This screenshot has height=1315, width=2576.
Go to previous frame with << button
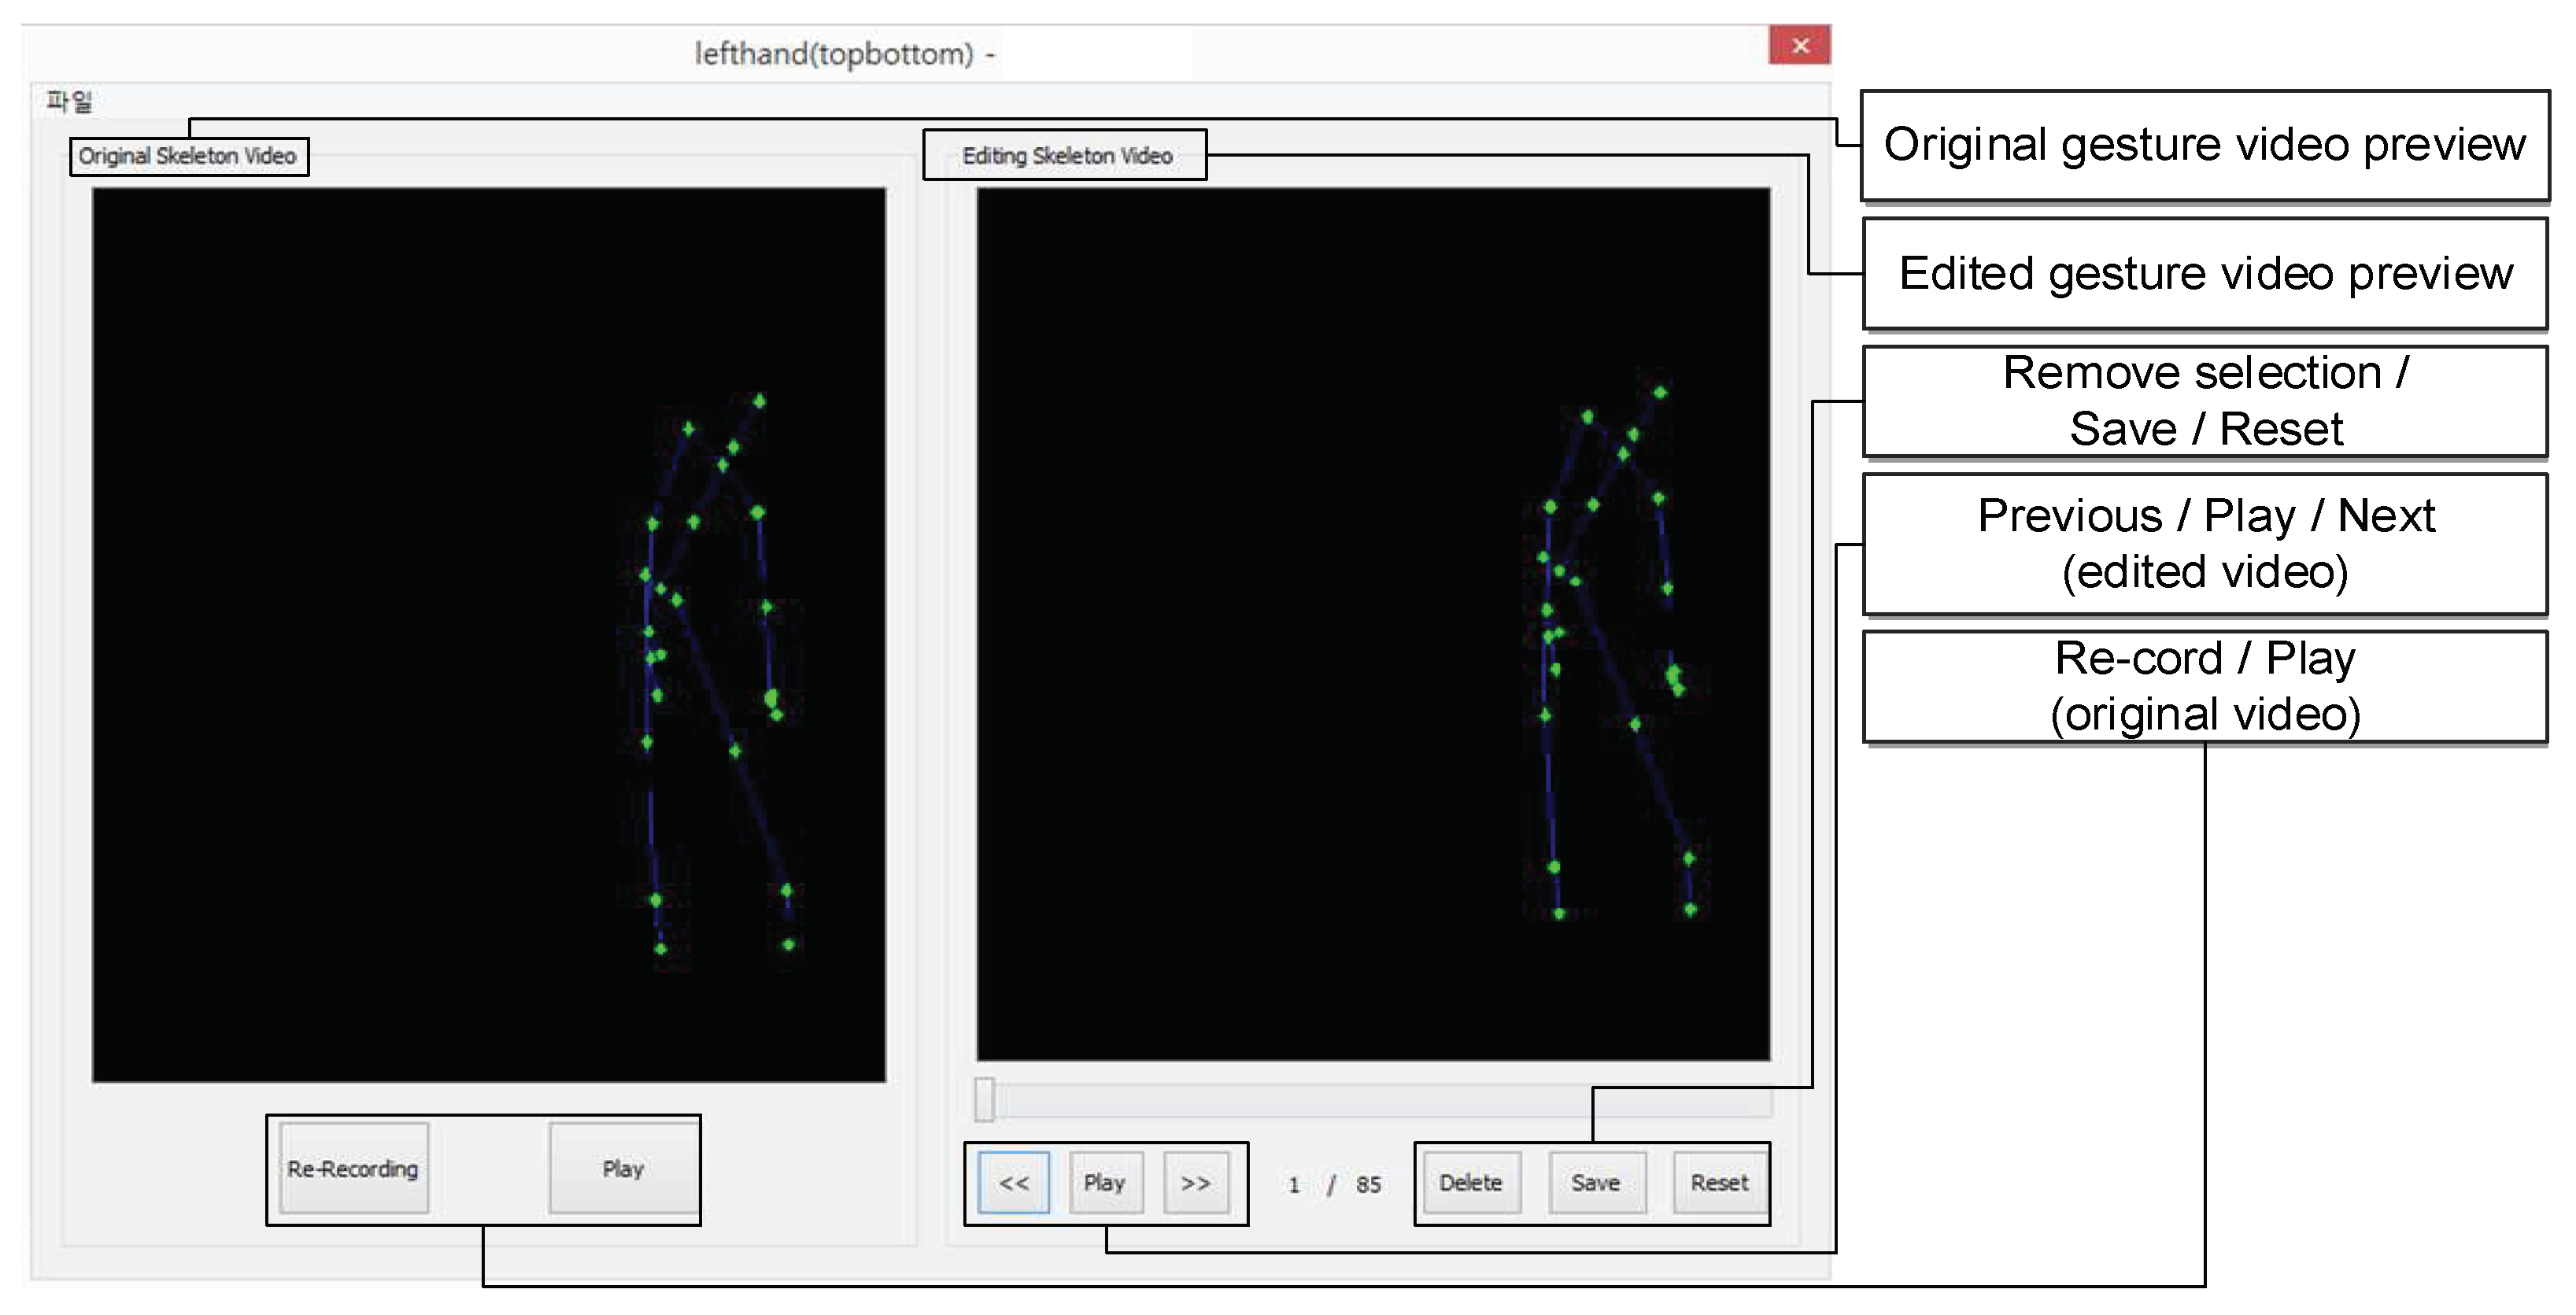coord(1013,1182)
